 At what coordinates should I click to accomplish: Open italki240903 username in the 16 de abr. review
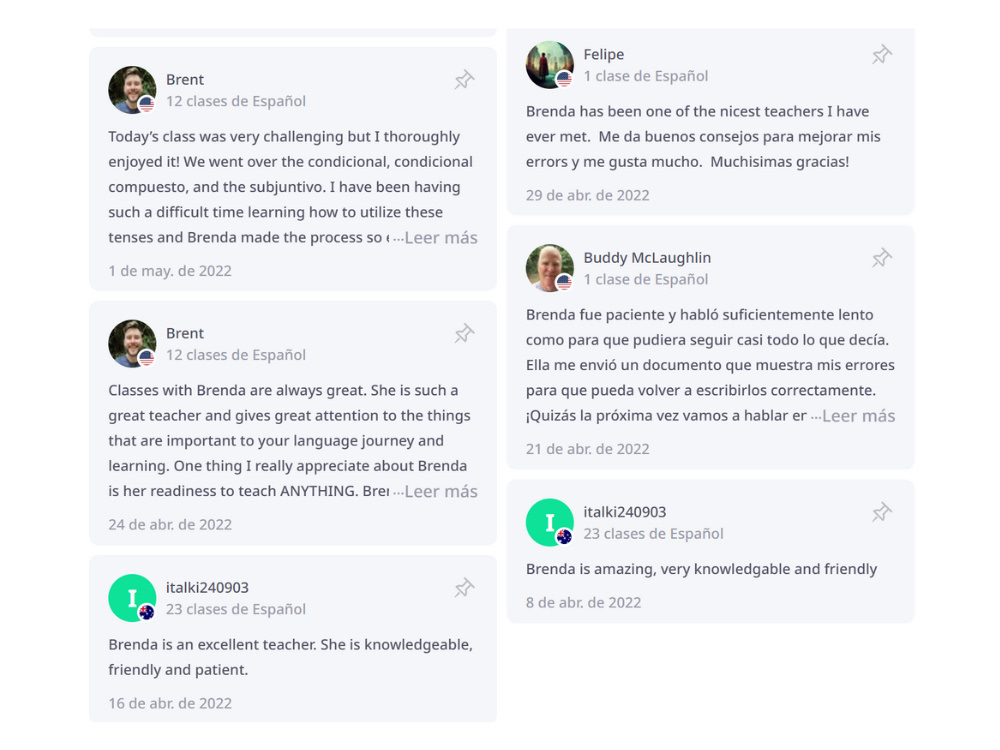click(207, 588)
